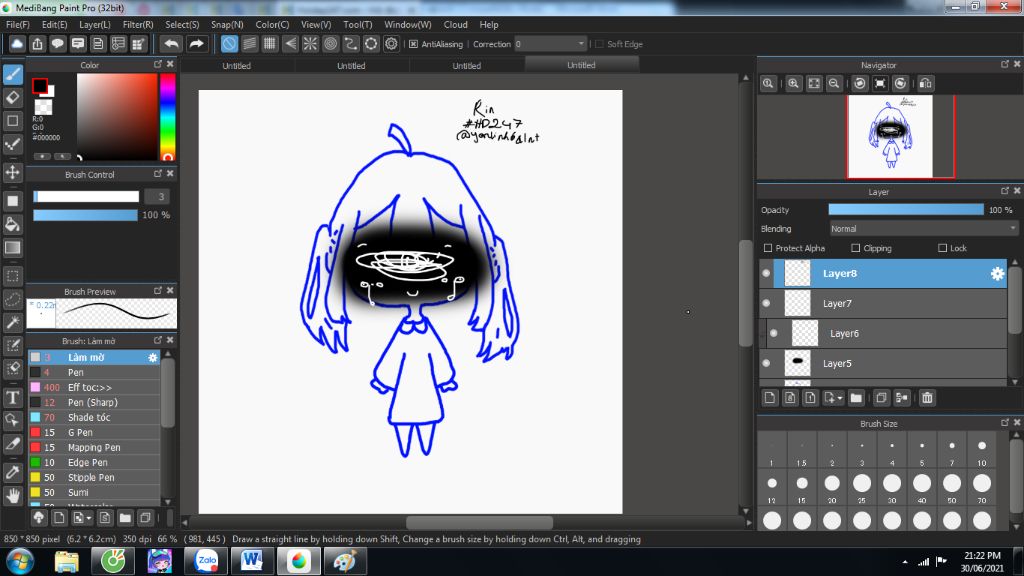This screenshot has width=1024, height=576.
Task: Open the Blending mode dropdown
Action: pyautogui.click(x=923, y=229)
